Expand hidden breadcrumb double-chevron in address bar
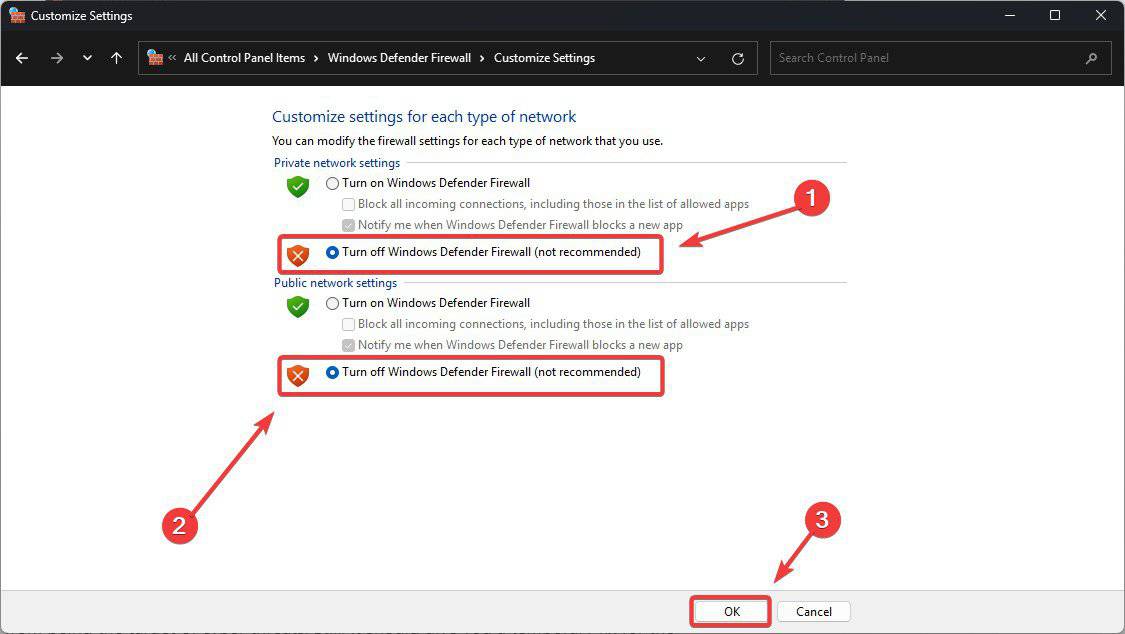Screen dimensions: 1125x634 [172, 58]
